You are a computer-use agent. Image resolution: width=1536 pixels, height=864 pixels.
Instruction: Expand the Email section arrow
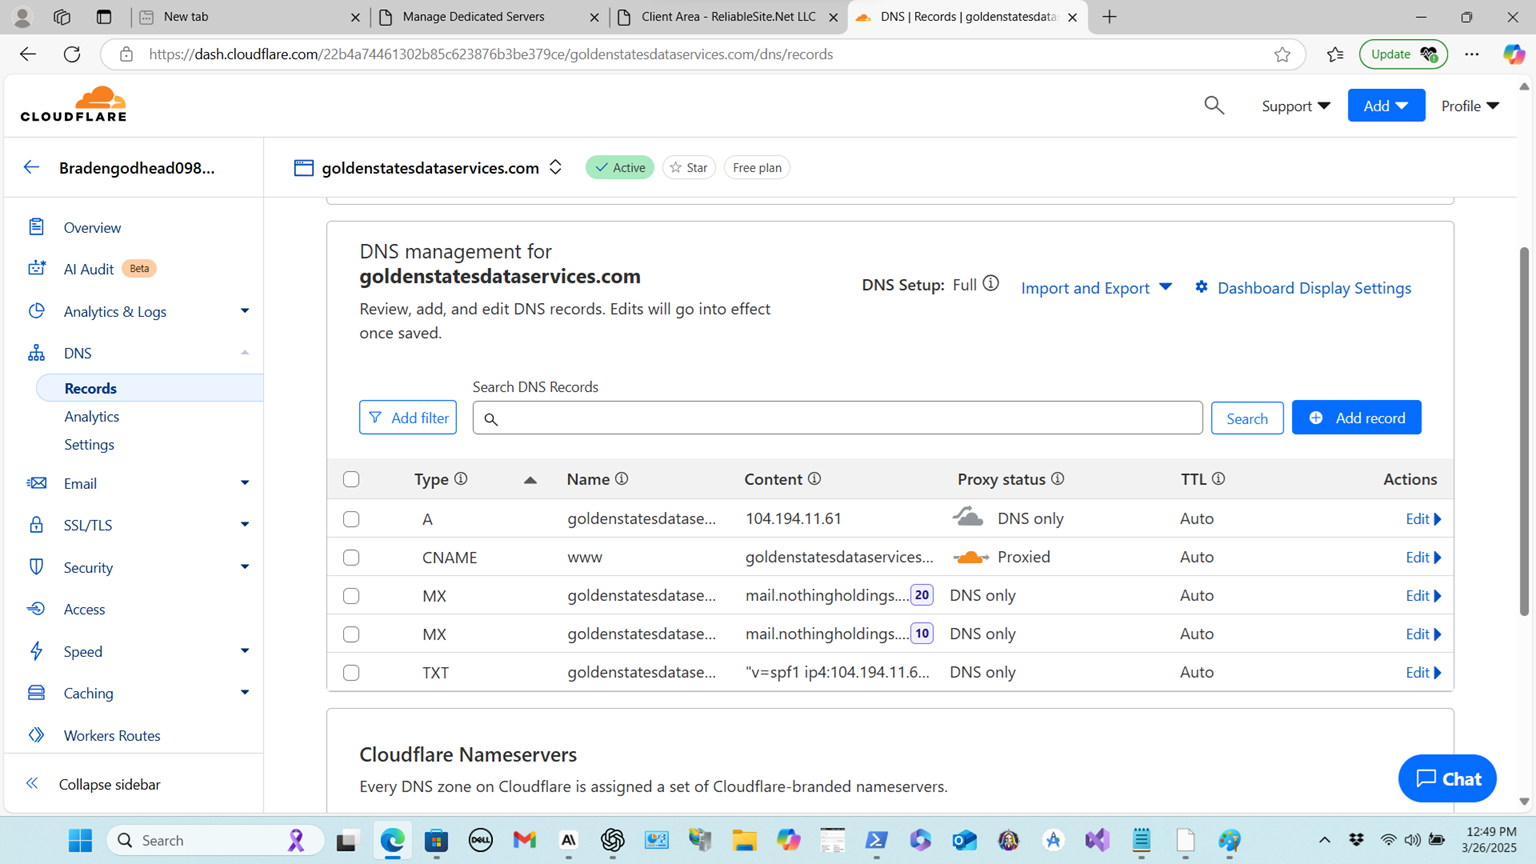click(x=245, y=483)
